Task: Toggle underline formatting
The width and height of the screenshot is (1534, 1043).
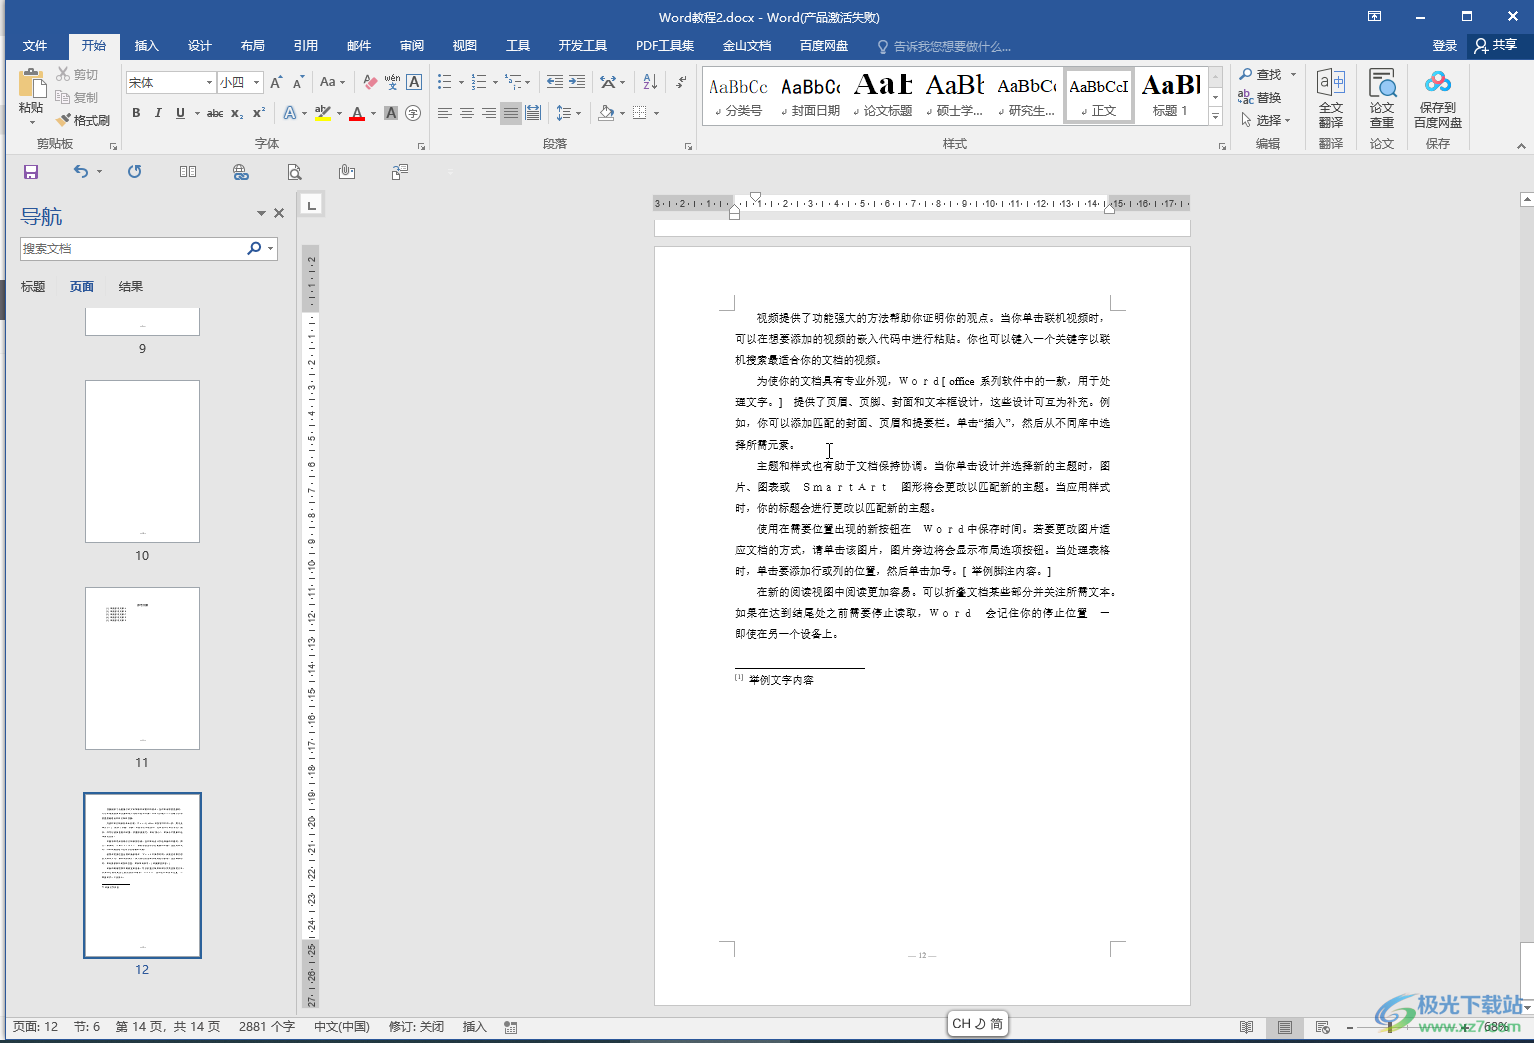Action: (180, 113)
